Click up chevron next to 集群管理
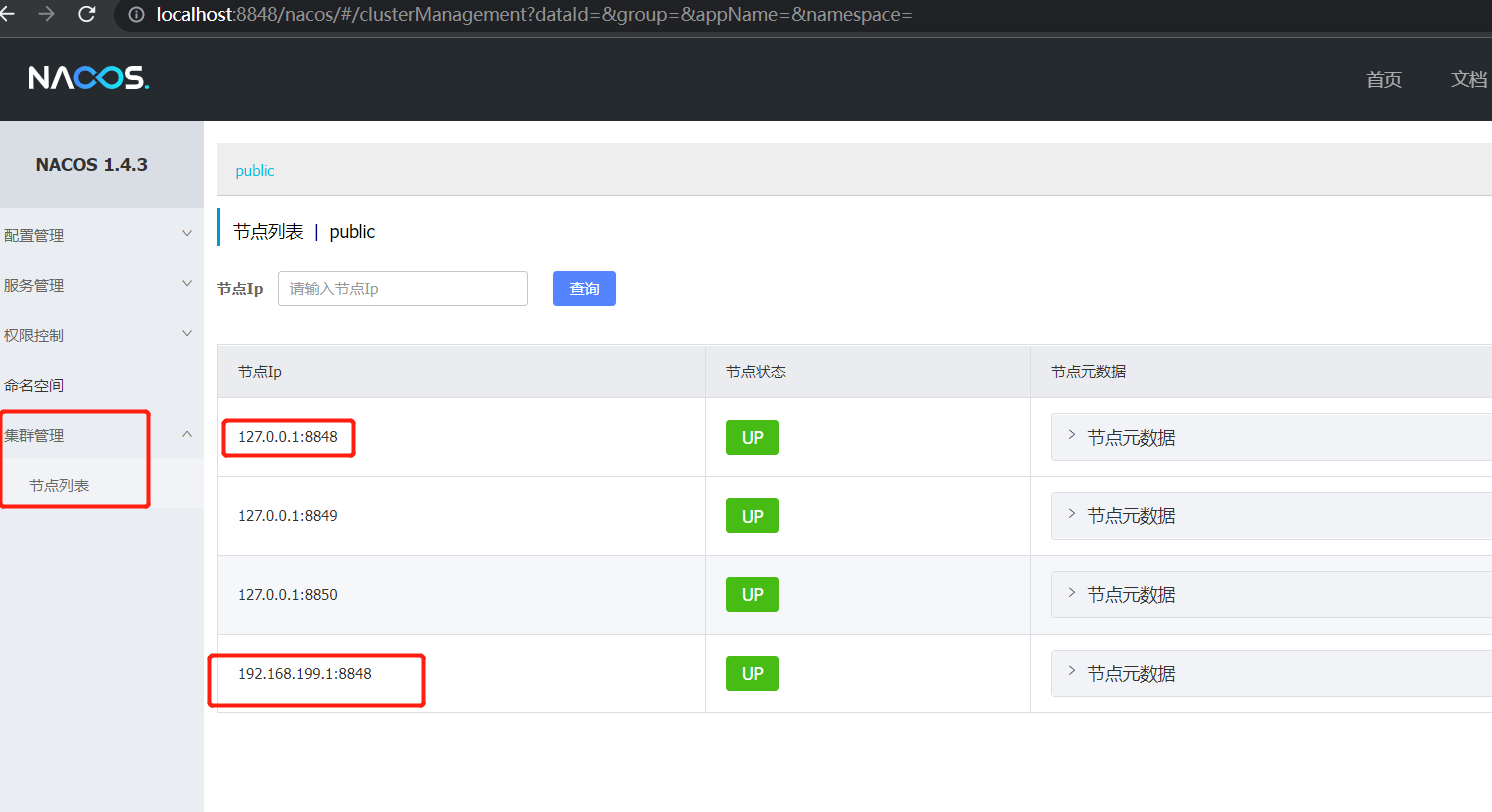 tap(187, 434)
